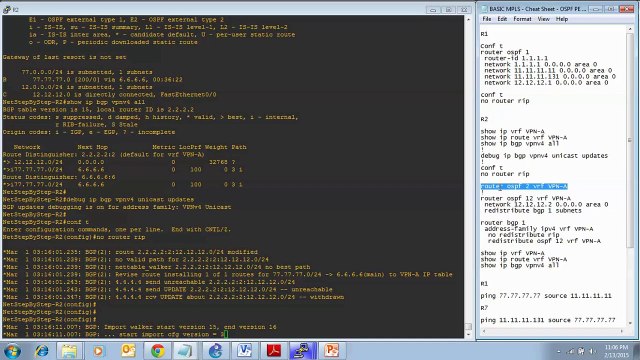Viewport: 640px width, 360px height.
Task: Switch to the PuTTY terminal taskbar icon
Action: (302, 351)
